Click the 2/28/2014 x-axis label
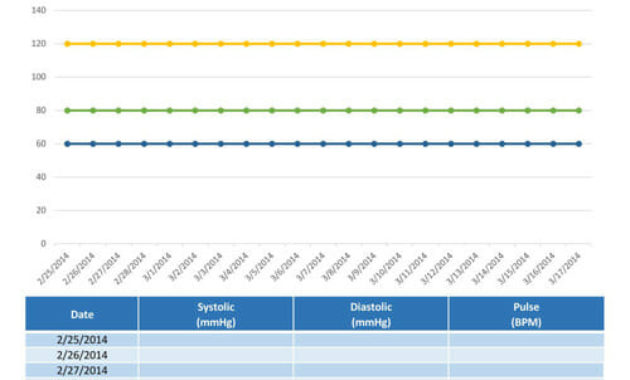630x380 pixels. point(130,268)
